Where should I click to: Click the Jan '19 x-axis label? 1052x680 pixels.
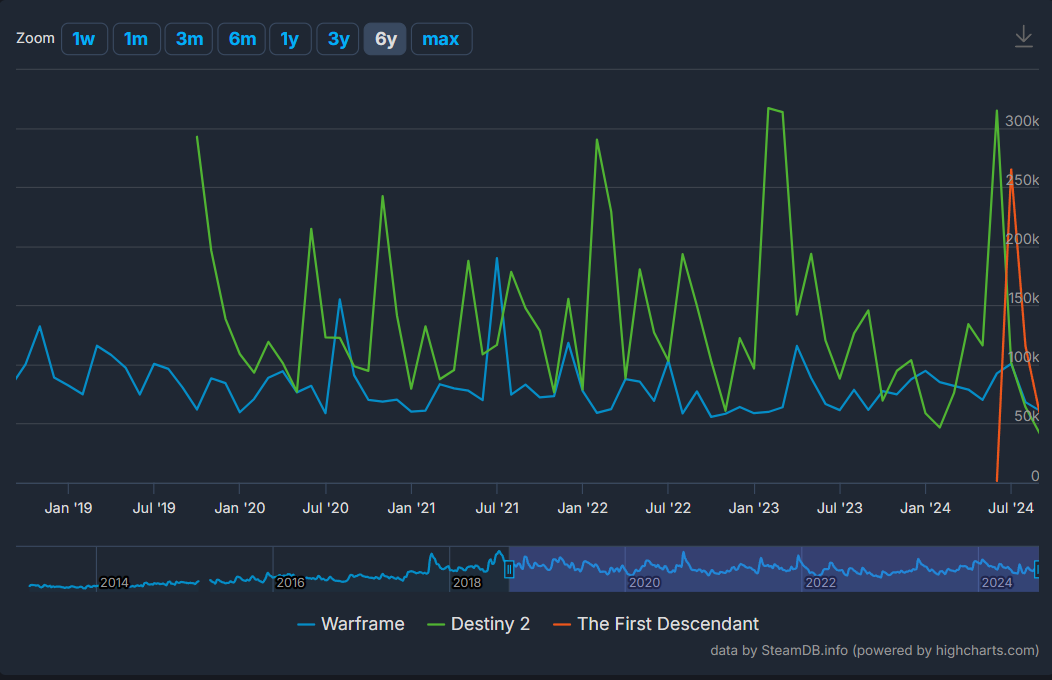pyautogui.click(x=68, y=508)
